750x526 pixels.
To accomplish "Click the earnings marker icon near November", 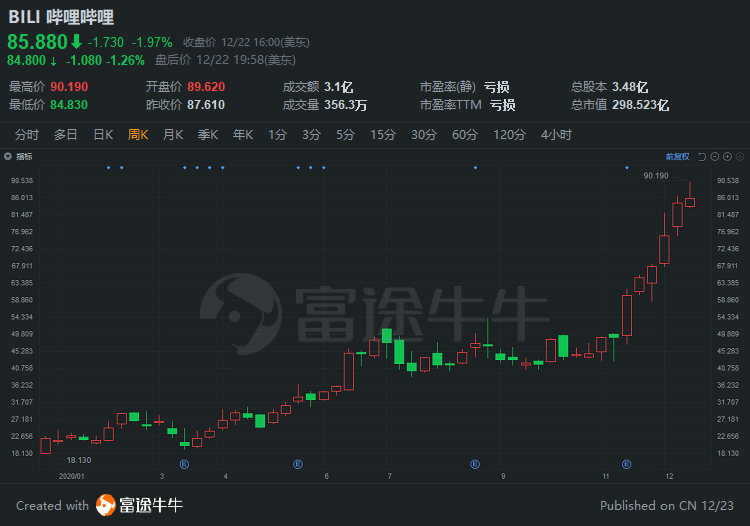I will [x=627, y=463].
